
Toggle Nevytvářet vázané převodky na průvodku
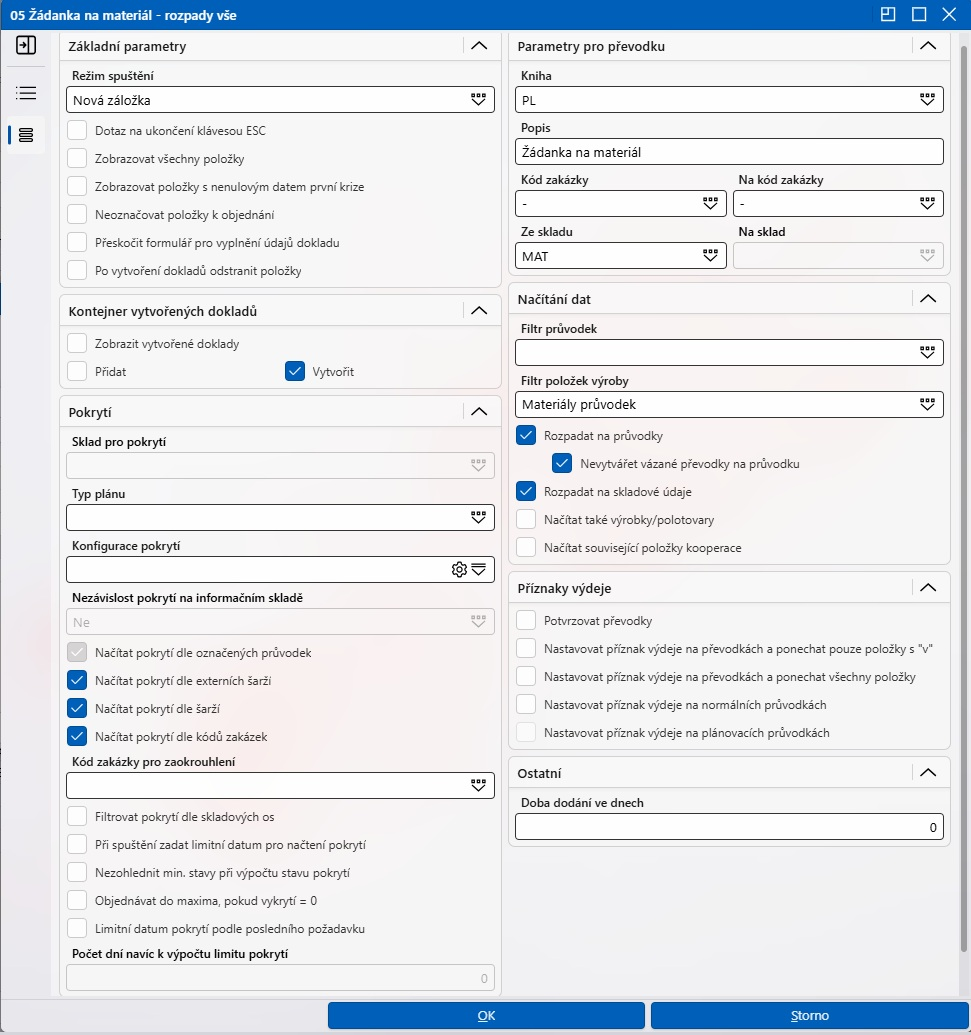point(562,463)
